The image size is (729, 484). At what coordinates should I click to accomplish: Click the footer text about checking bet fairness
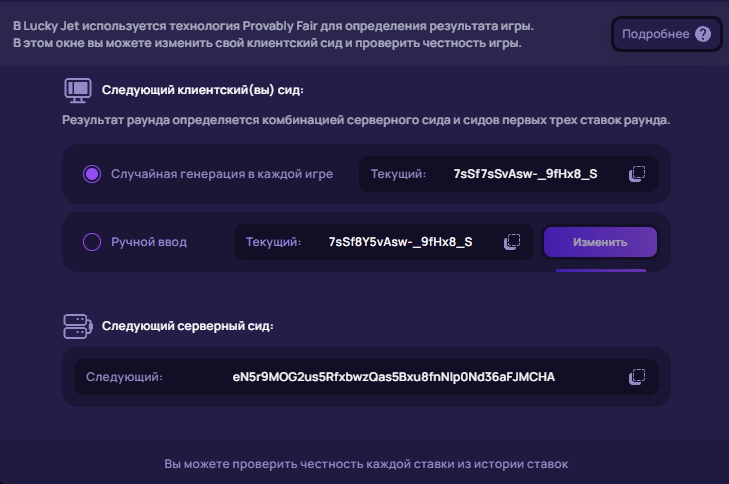[x=365, y=464]
